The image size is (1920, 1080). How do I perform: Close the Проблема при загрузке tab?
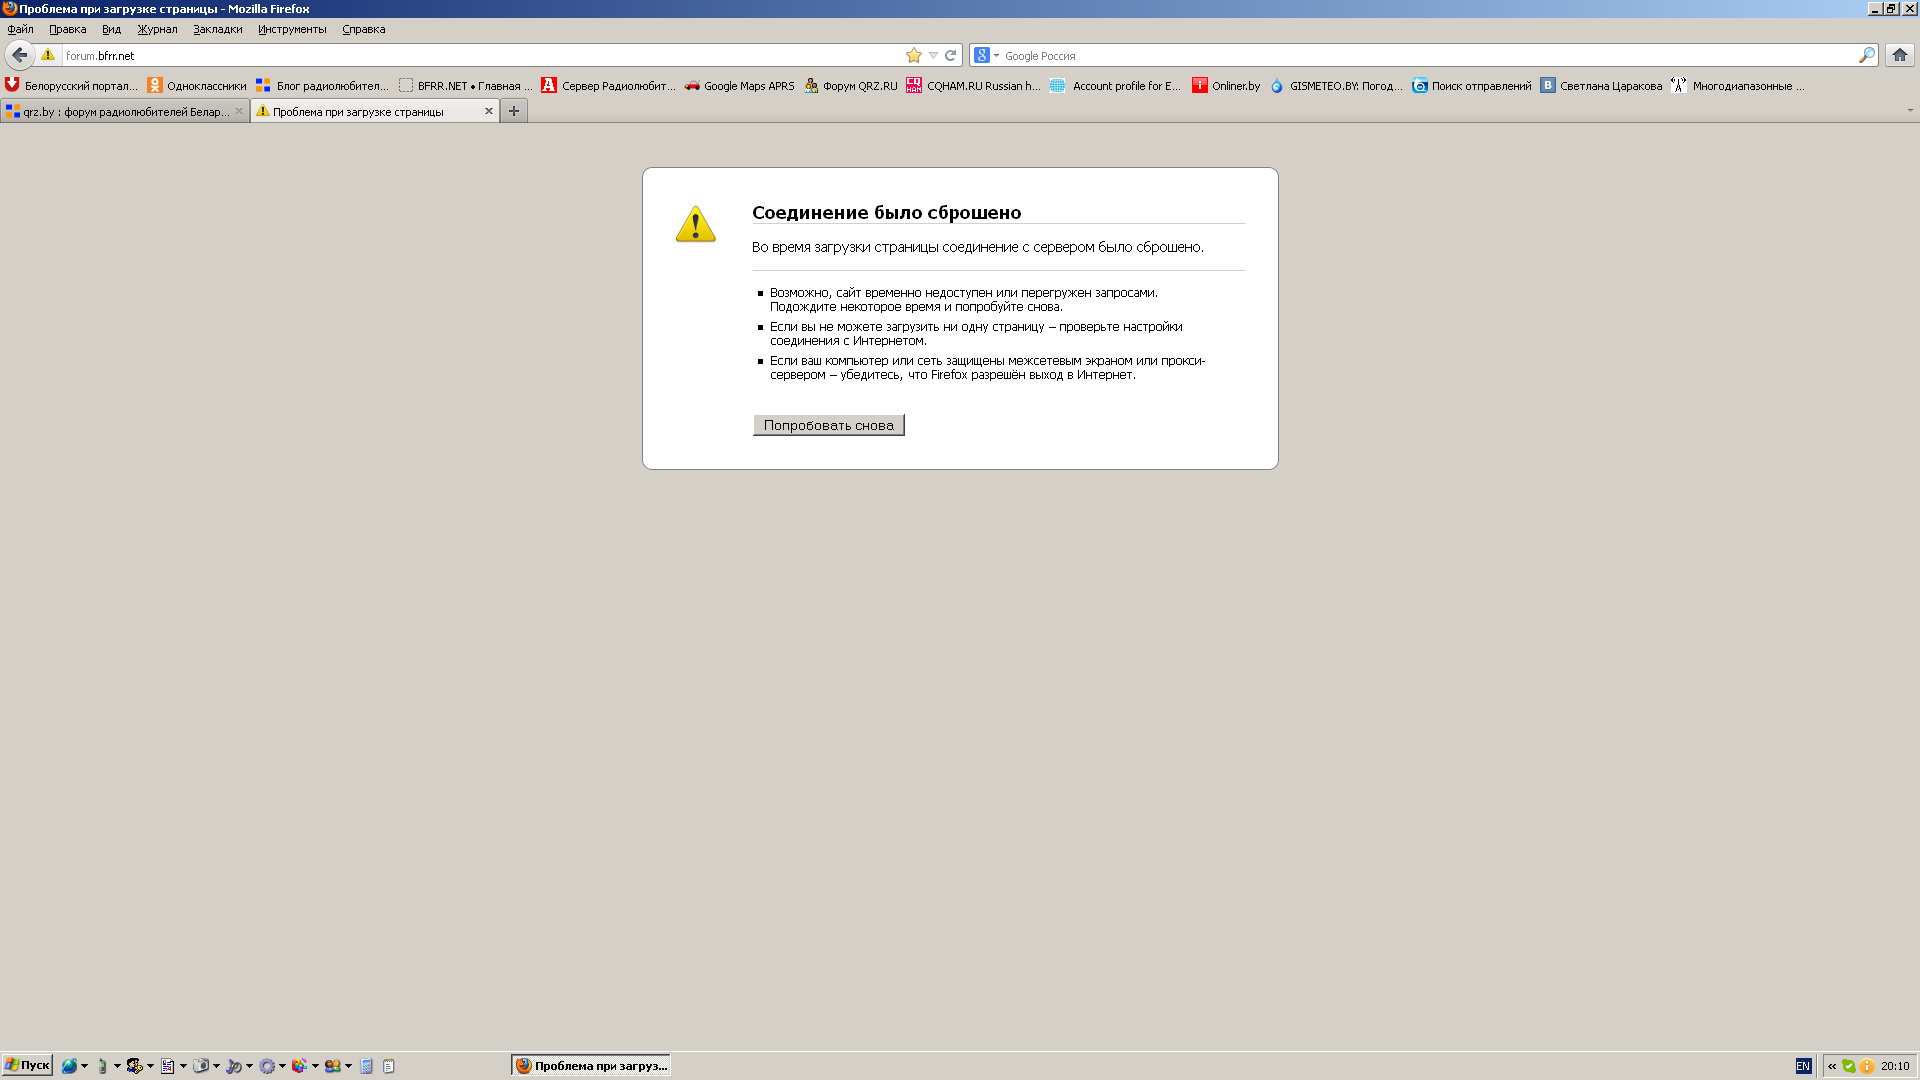click(x=489, y=111)
